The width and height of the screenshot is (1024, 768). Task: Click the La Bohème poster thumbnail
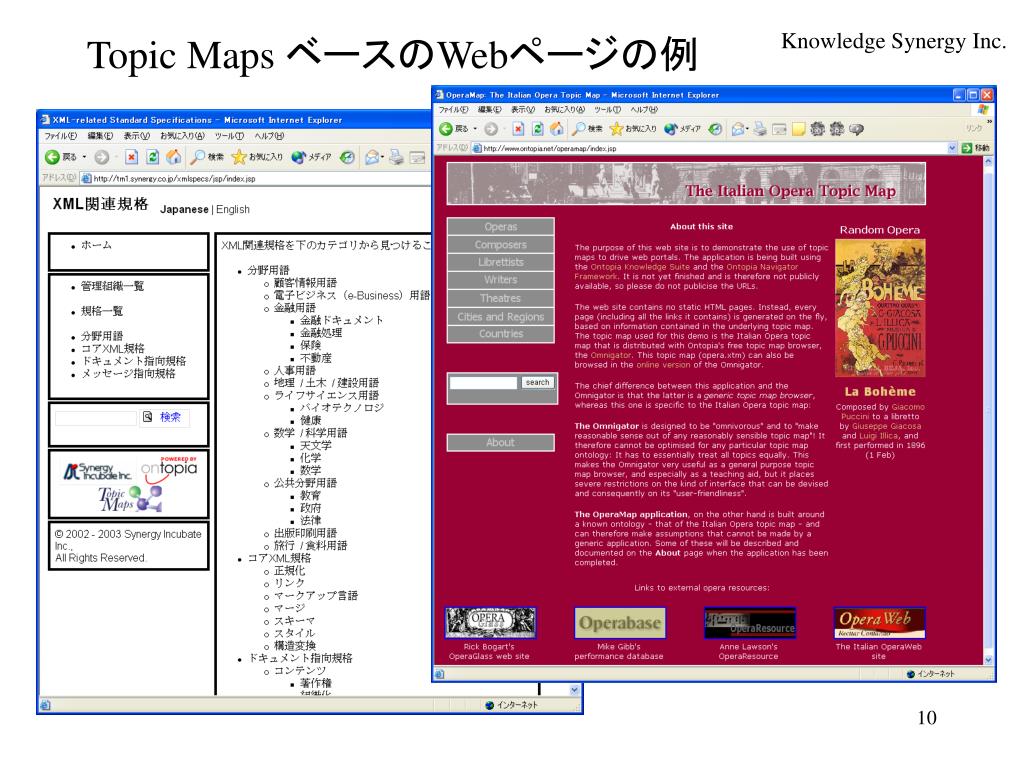point(880,308)
